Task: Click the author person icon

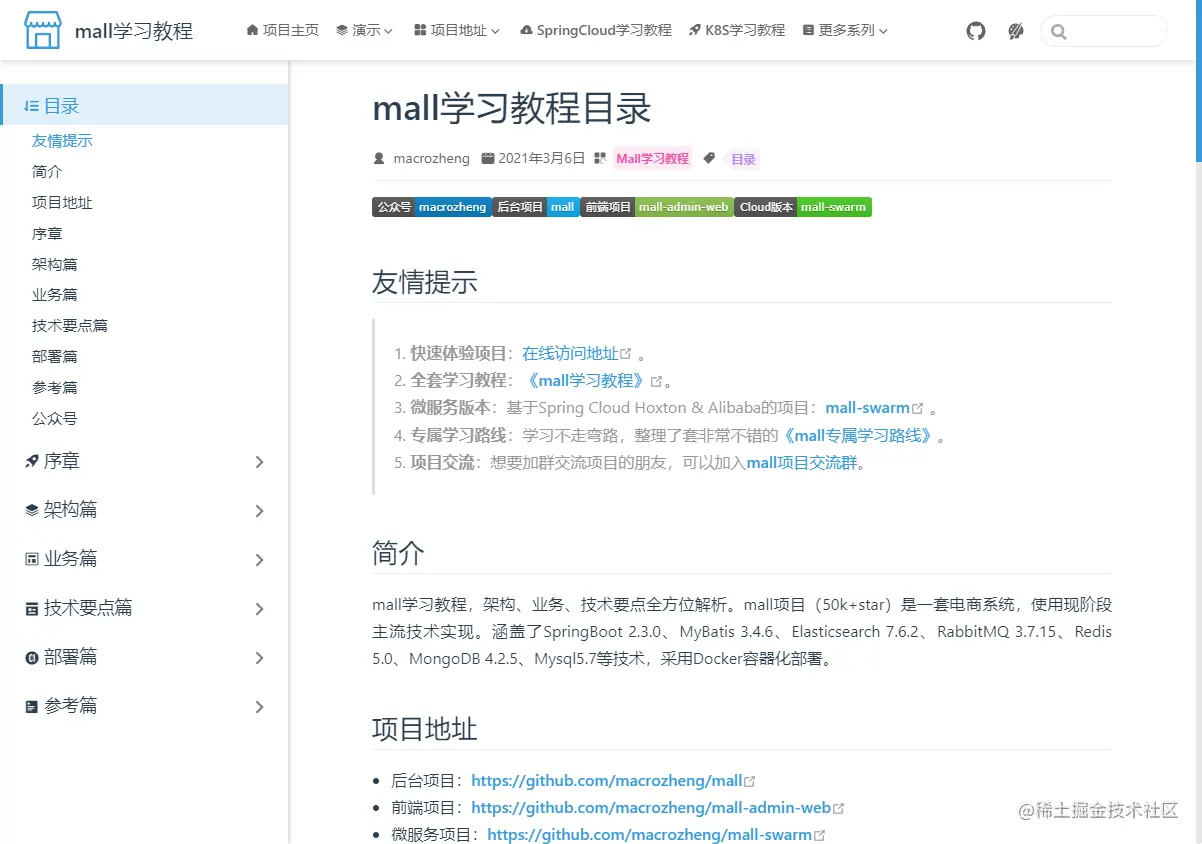Action: coord(379,158)
